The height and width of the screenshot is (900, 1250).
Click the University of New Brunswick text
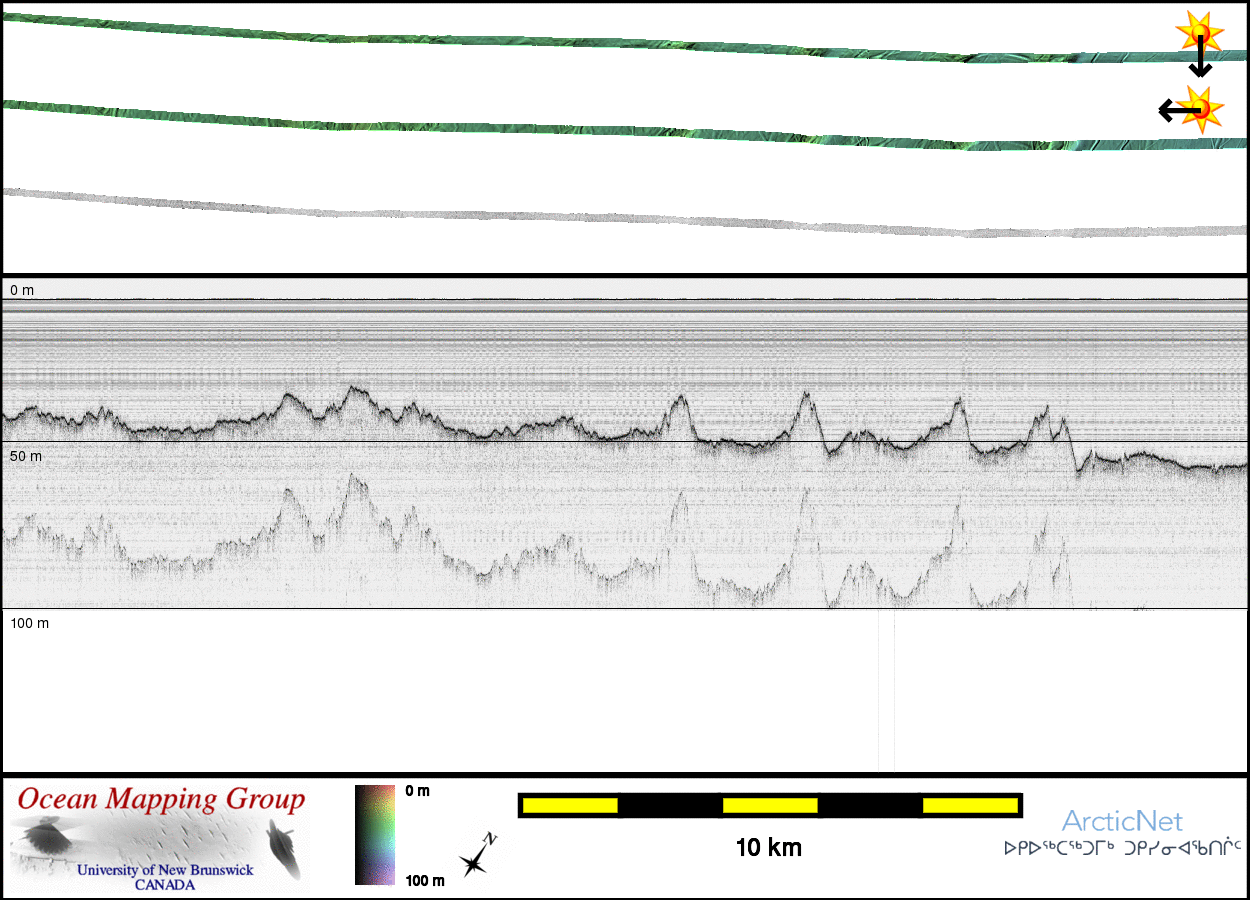tap(165, 870)
